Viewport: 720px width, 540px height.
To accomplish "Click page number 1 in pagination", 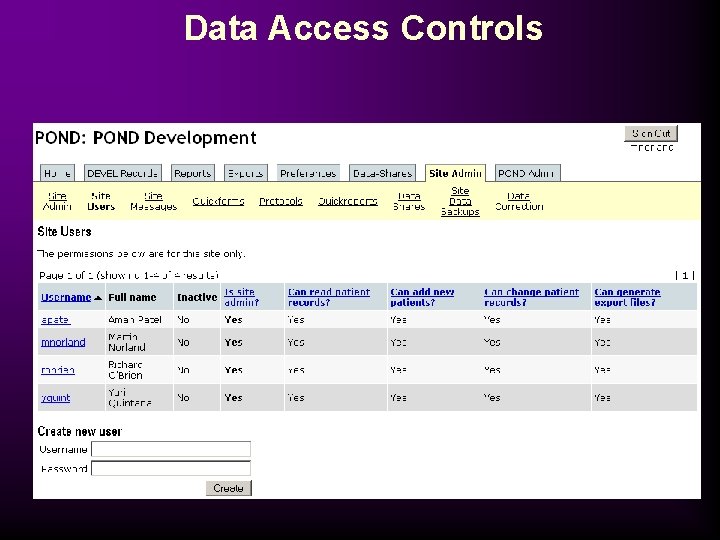I will (685, 276).
